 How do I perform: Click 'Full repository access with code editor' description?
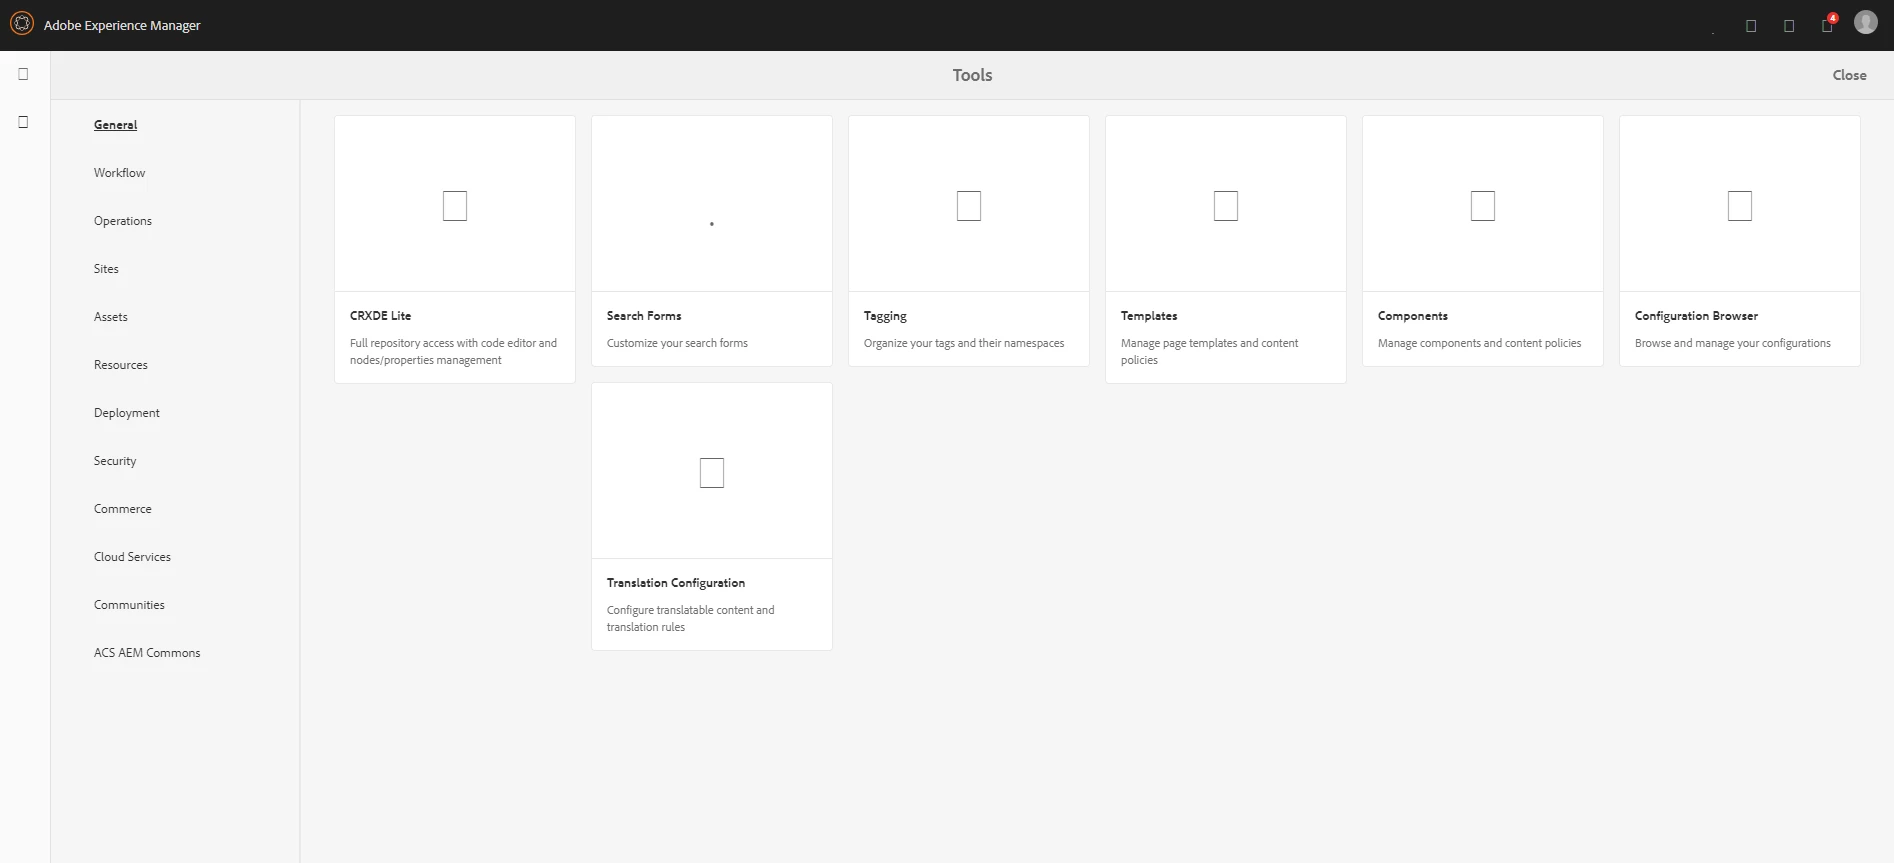pos(453,351)
